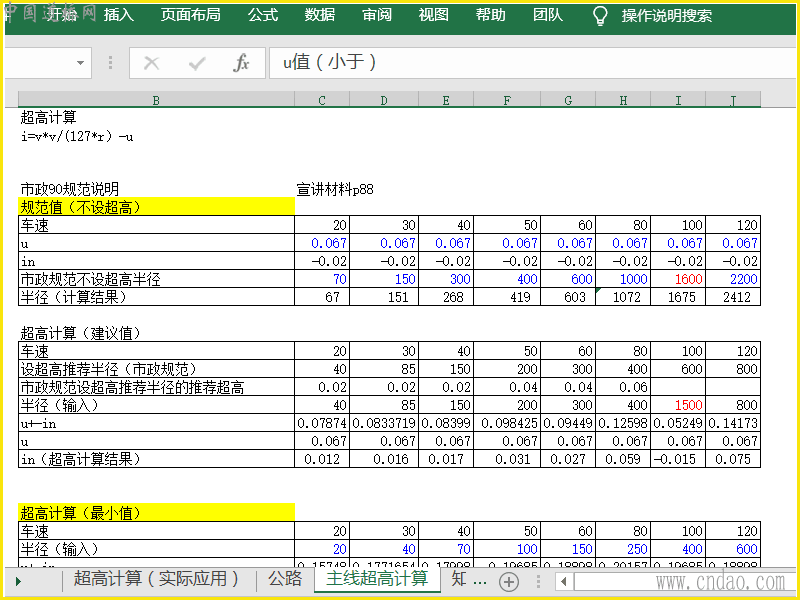Switch to 超高计算（实际应用）sheet tab
Image resolution: width=800 pixels, height=600 pixels.
[156, 579]
